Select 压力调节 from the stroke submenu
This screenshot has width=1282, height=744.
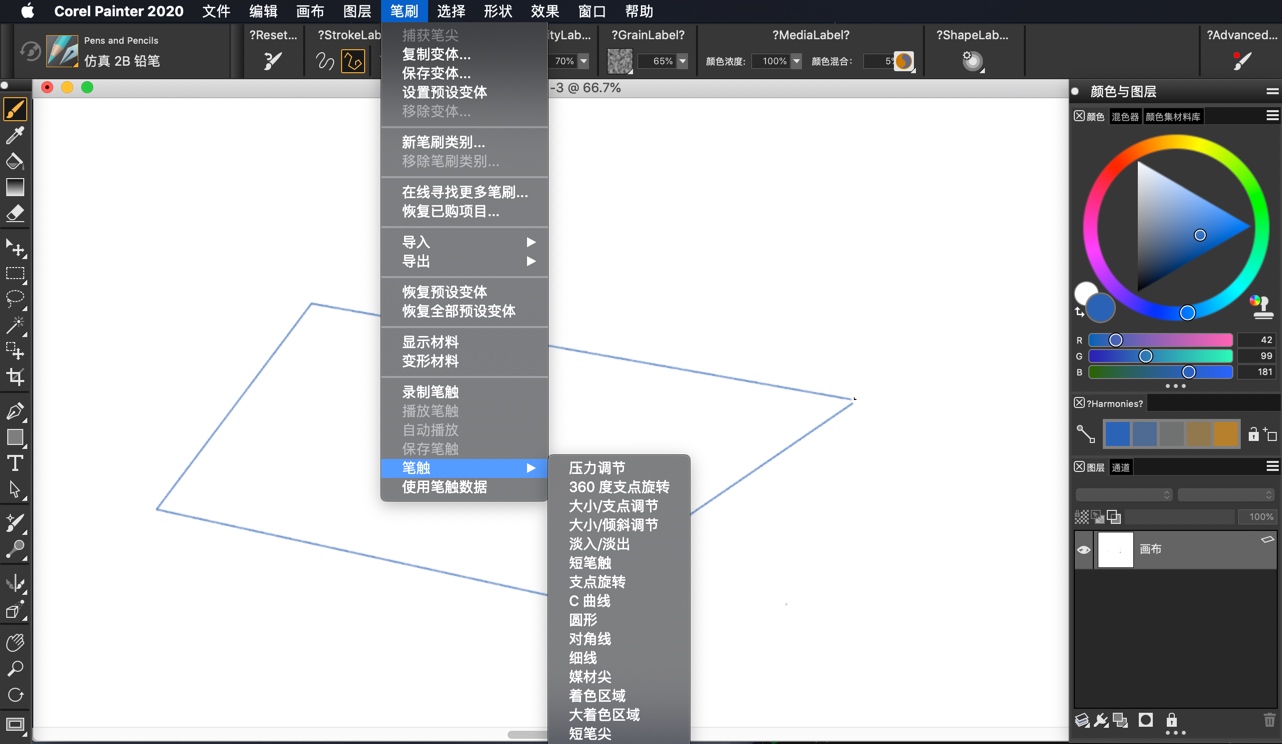tap(596, 467)
